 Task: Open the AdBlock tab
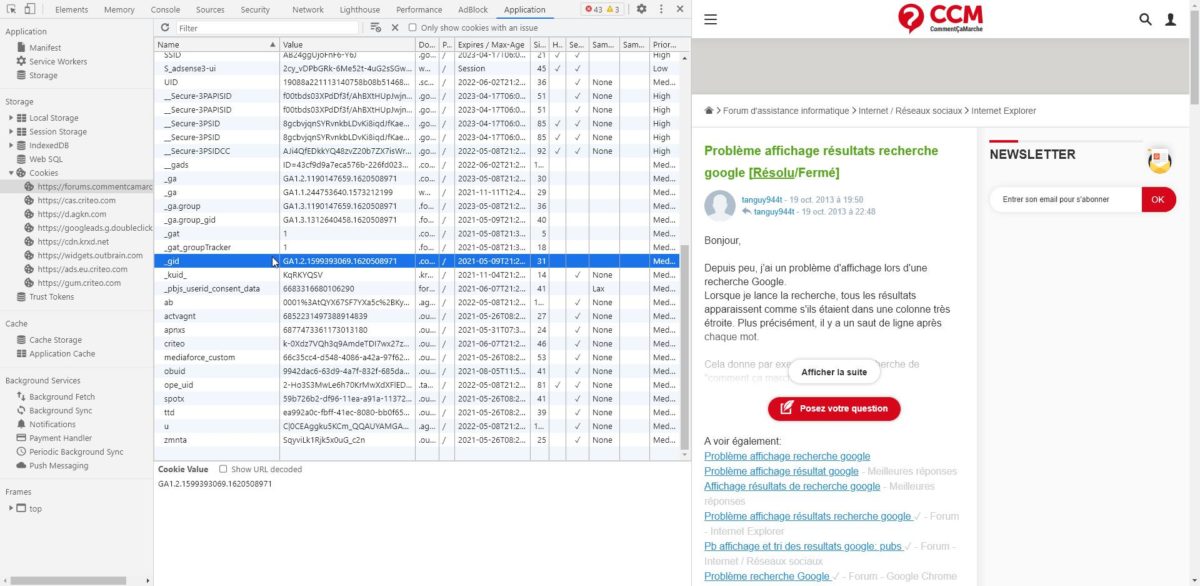[x=473, y=9]
